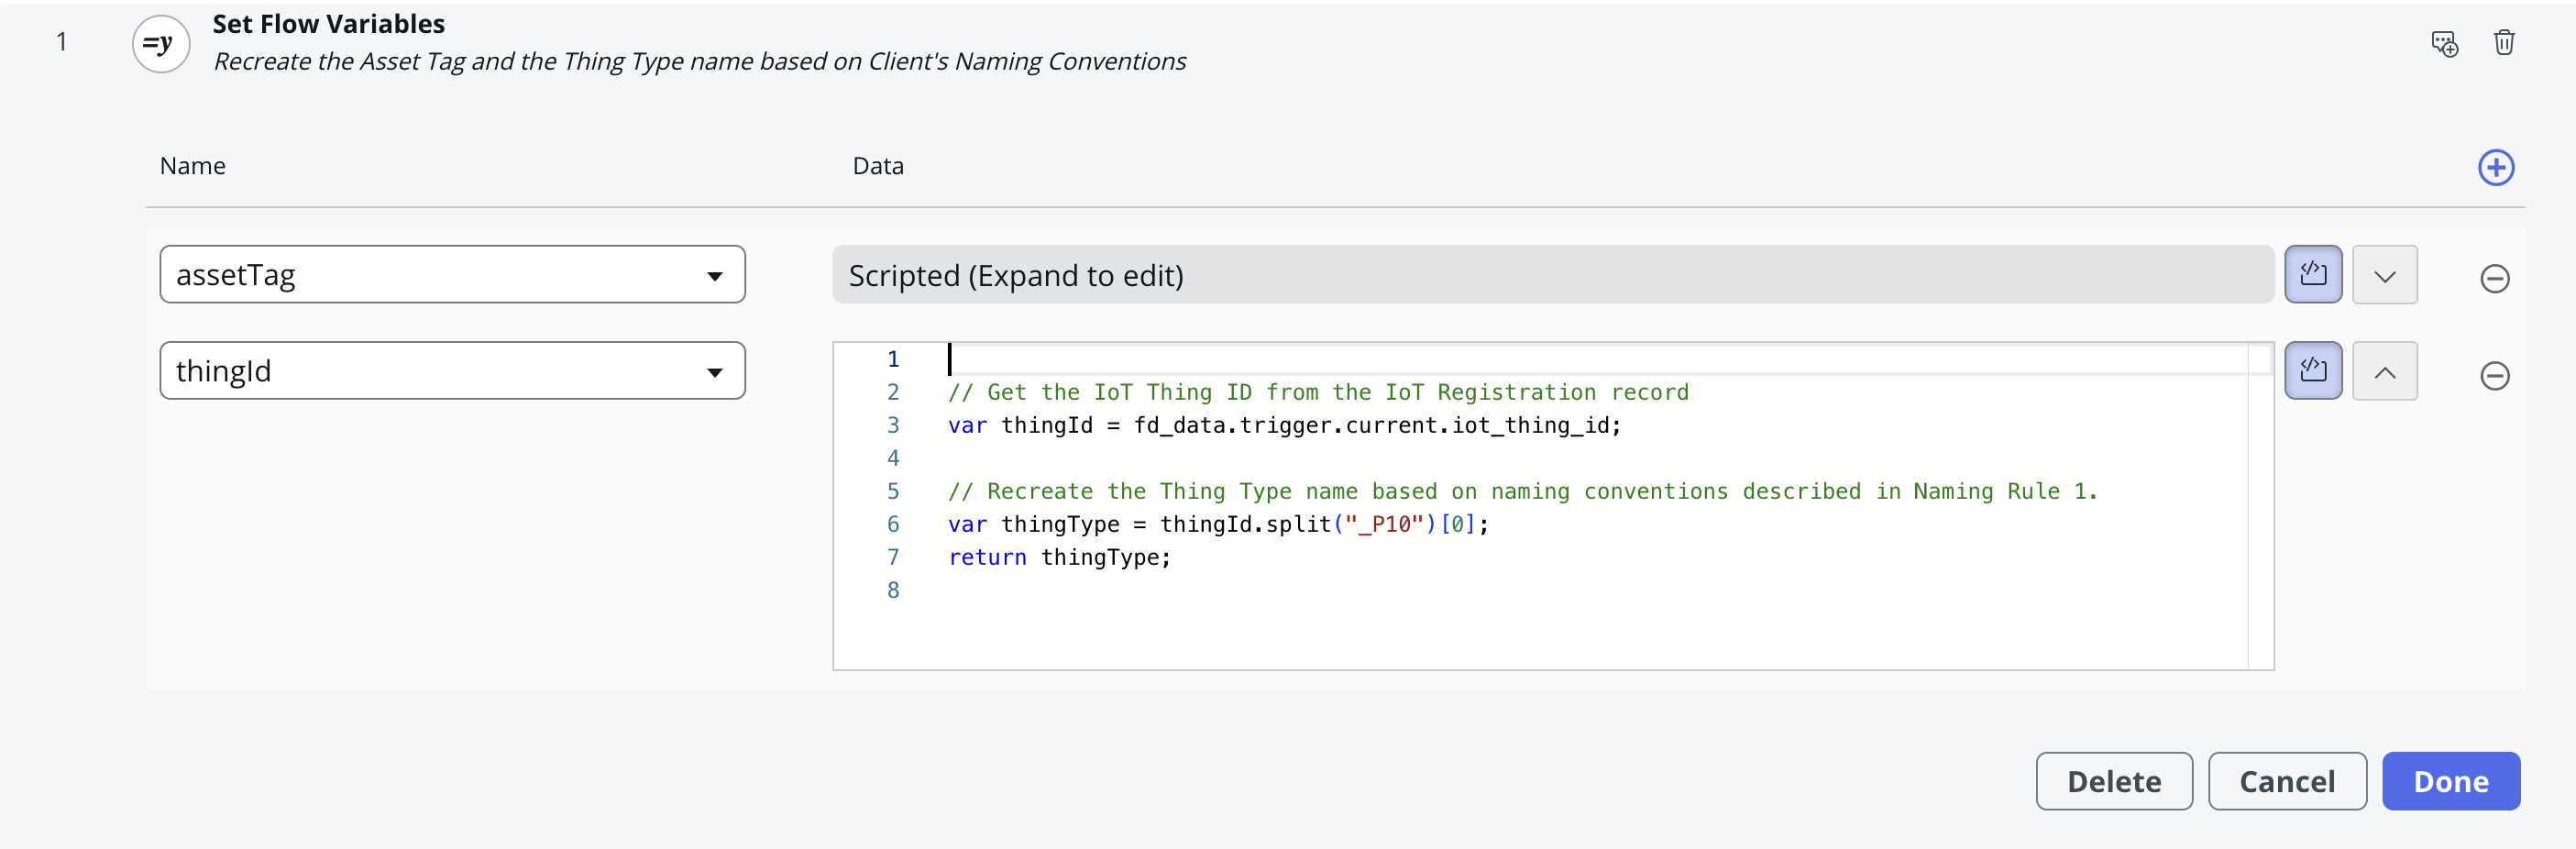Click the thingId.split("_P10") code line
Viewport: 2576px width, 849px height.
(1218, 524)
